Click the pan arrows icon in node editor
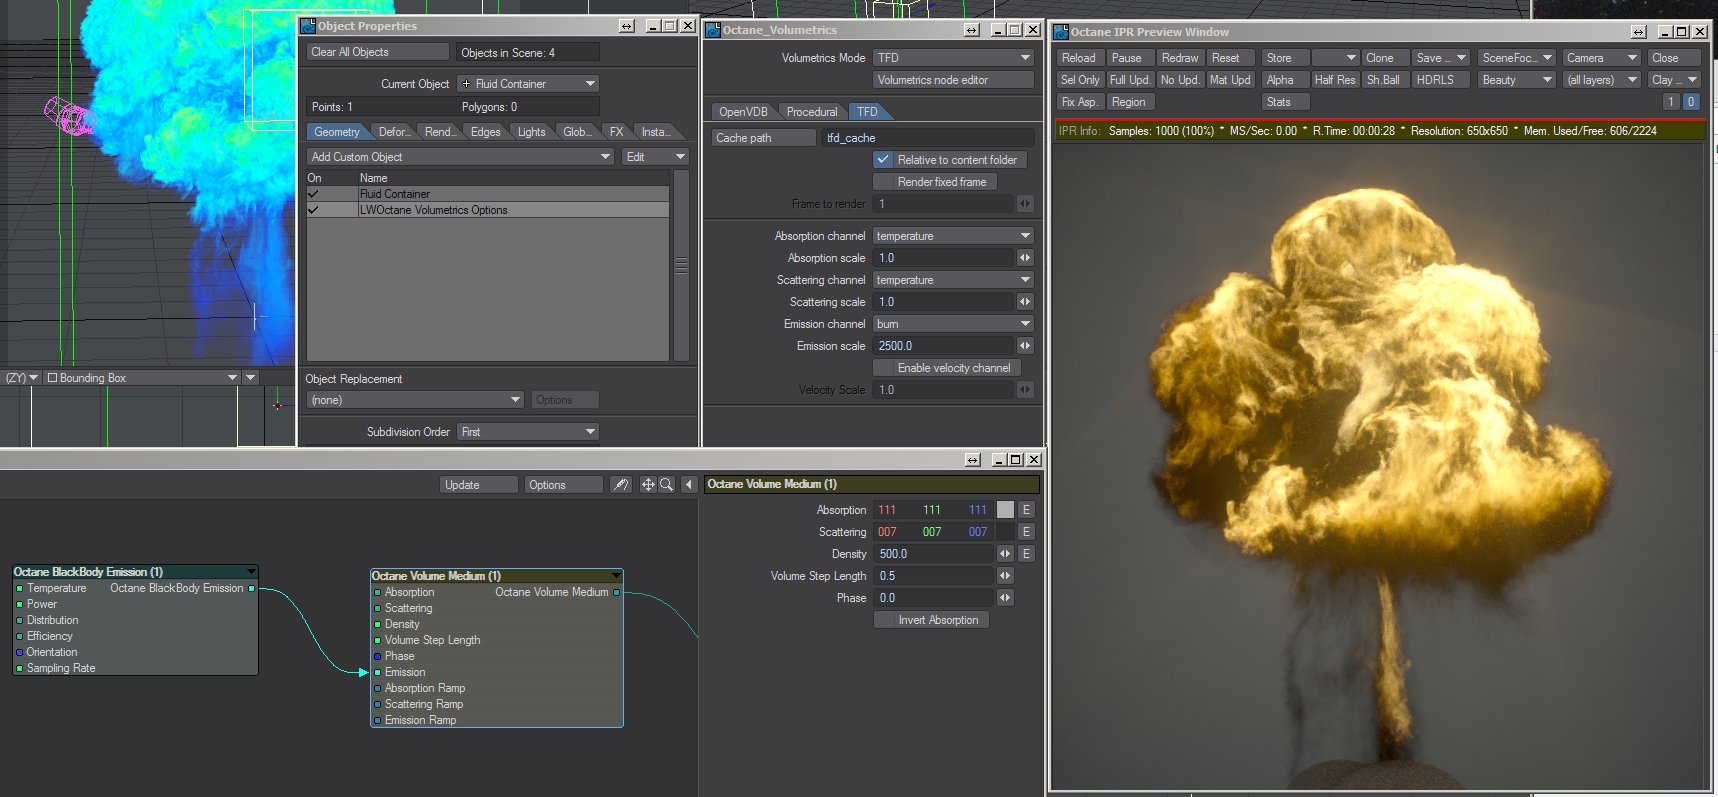This screenshot has height=797, width=1718. click(x=648, y=485)
